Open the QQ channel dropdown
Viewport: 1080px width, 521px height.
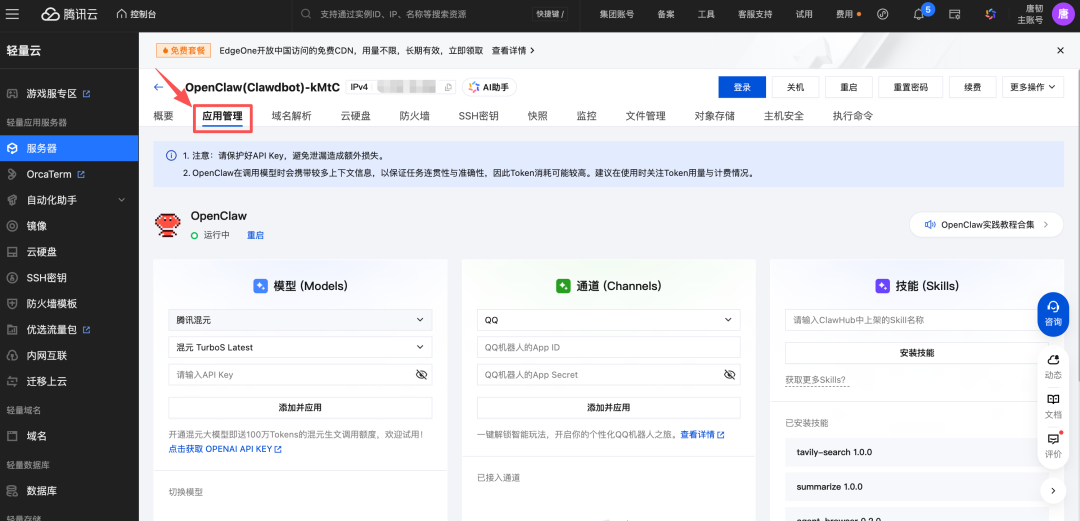tap(609, 320)
